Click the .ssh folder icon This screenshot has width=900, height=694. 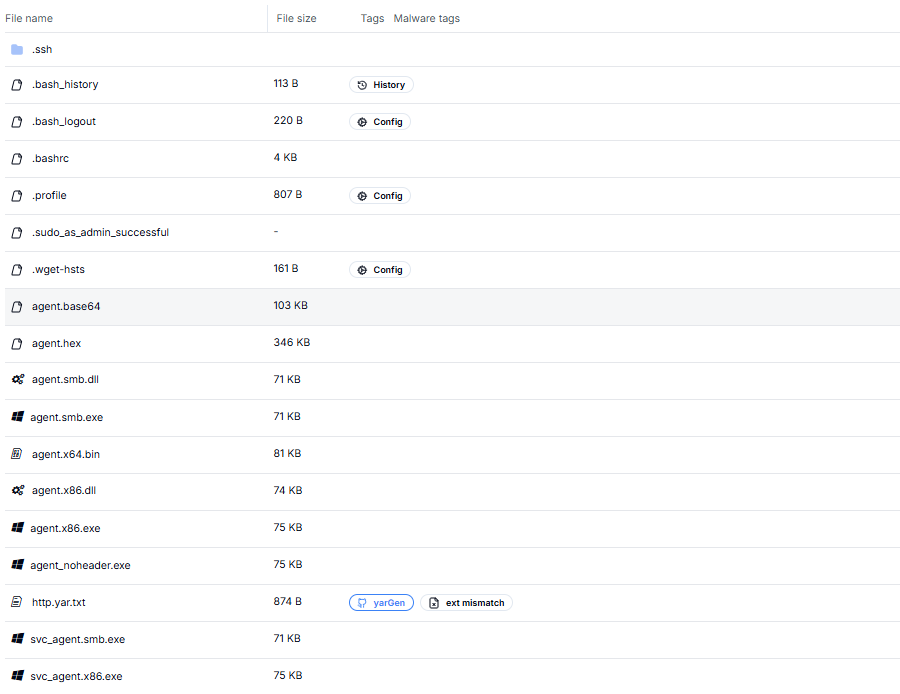17,49
